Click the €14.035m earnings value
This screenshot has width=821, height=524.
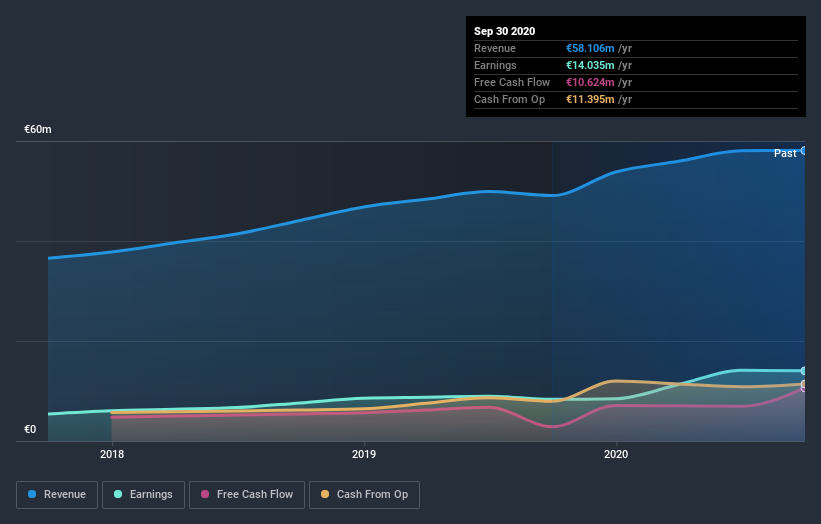[590, 65]
